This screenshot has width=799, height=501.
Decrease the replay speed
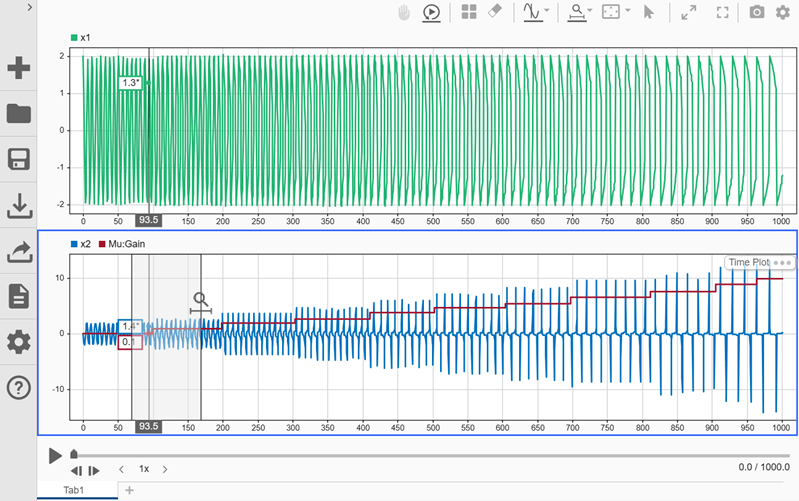coord(121,469)
